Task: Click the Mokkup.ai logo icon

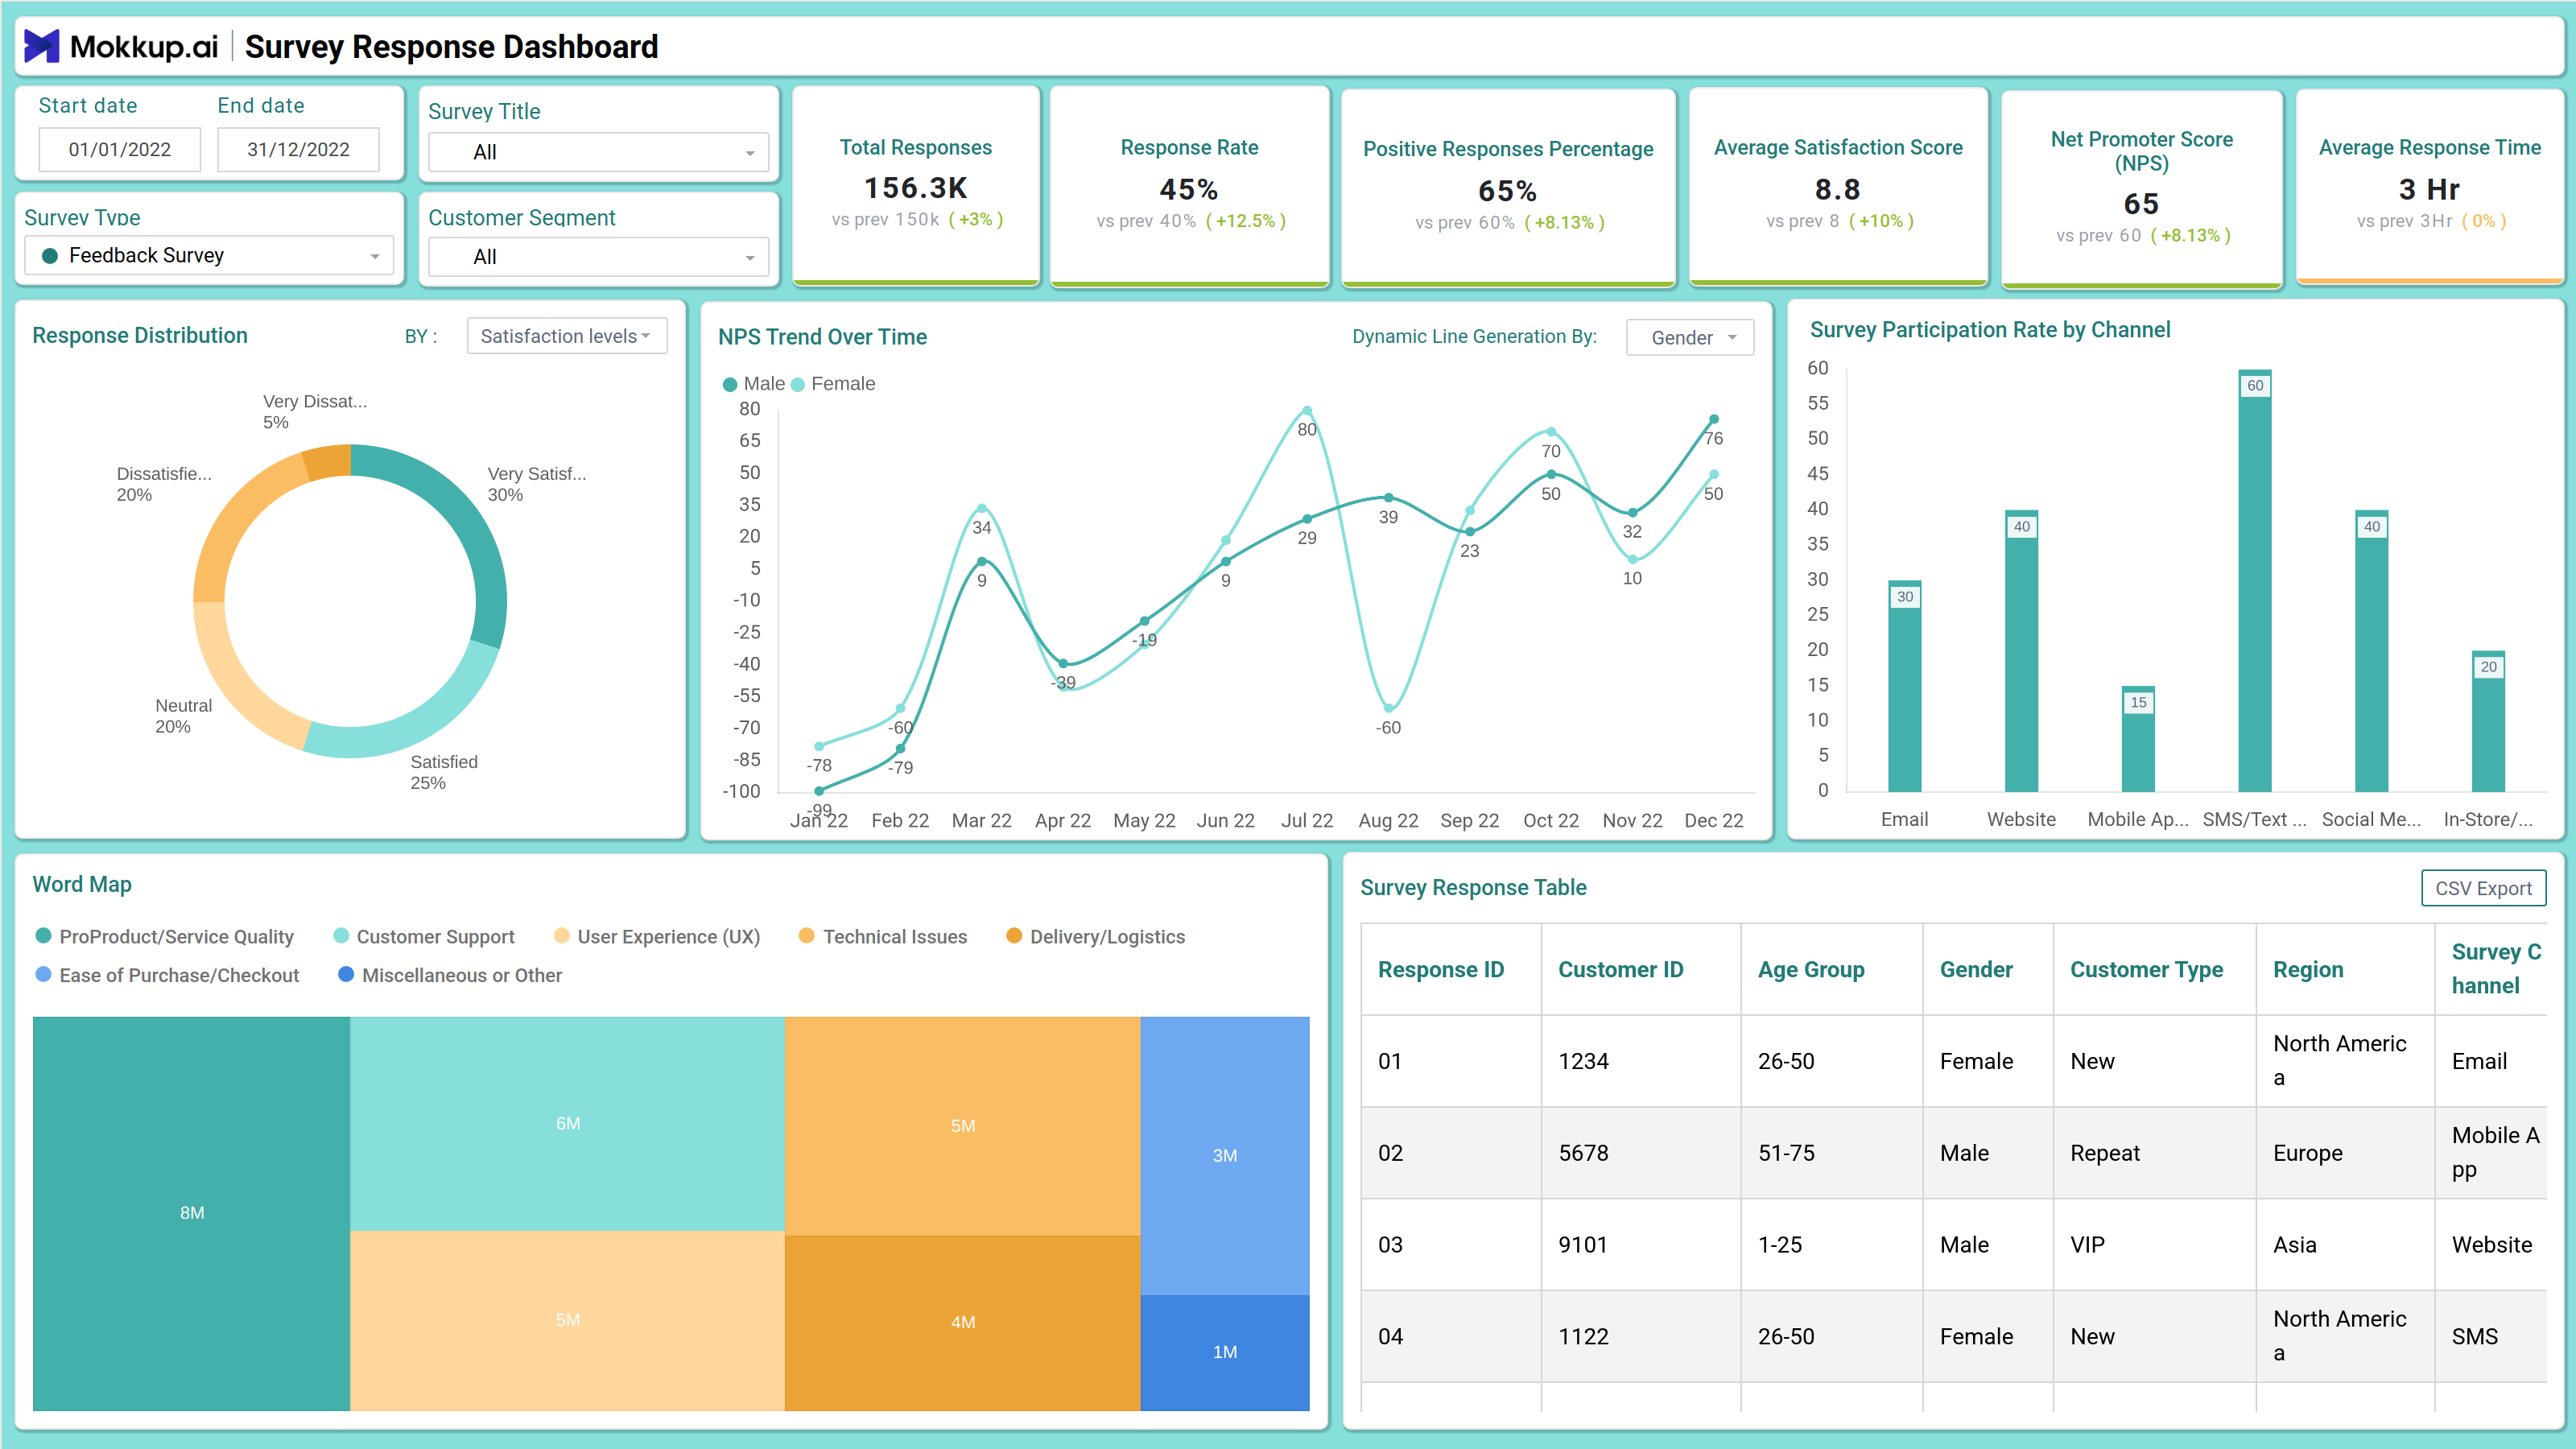Action: tap(41, 46)
